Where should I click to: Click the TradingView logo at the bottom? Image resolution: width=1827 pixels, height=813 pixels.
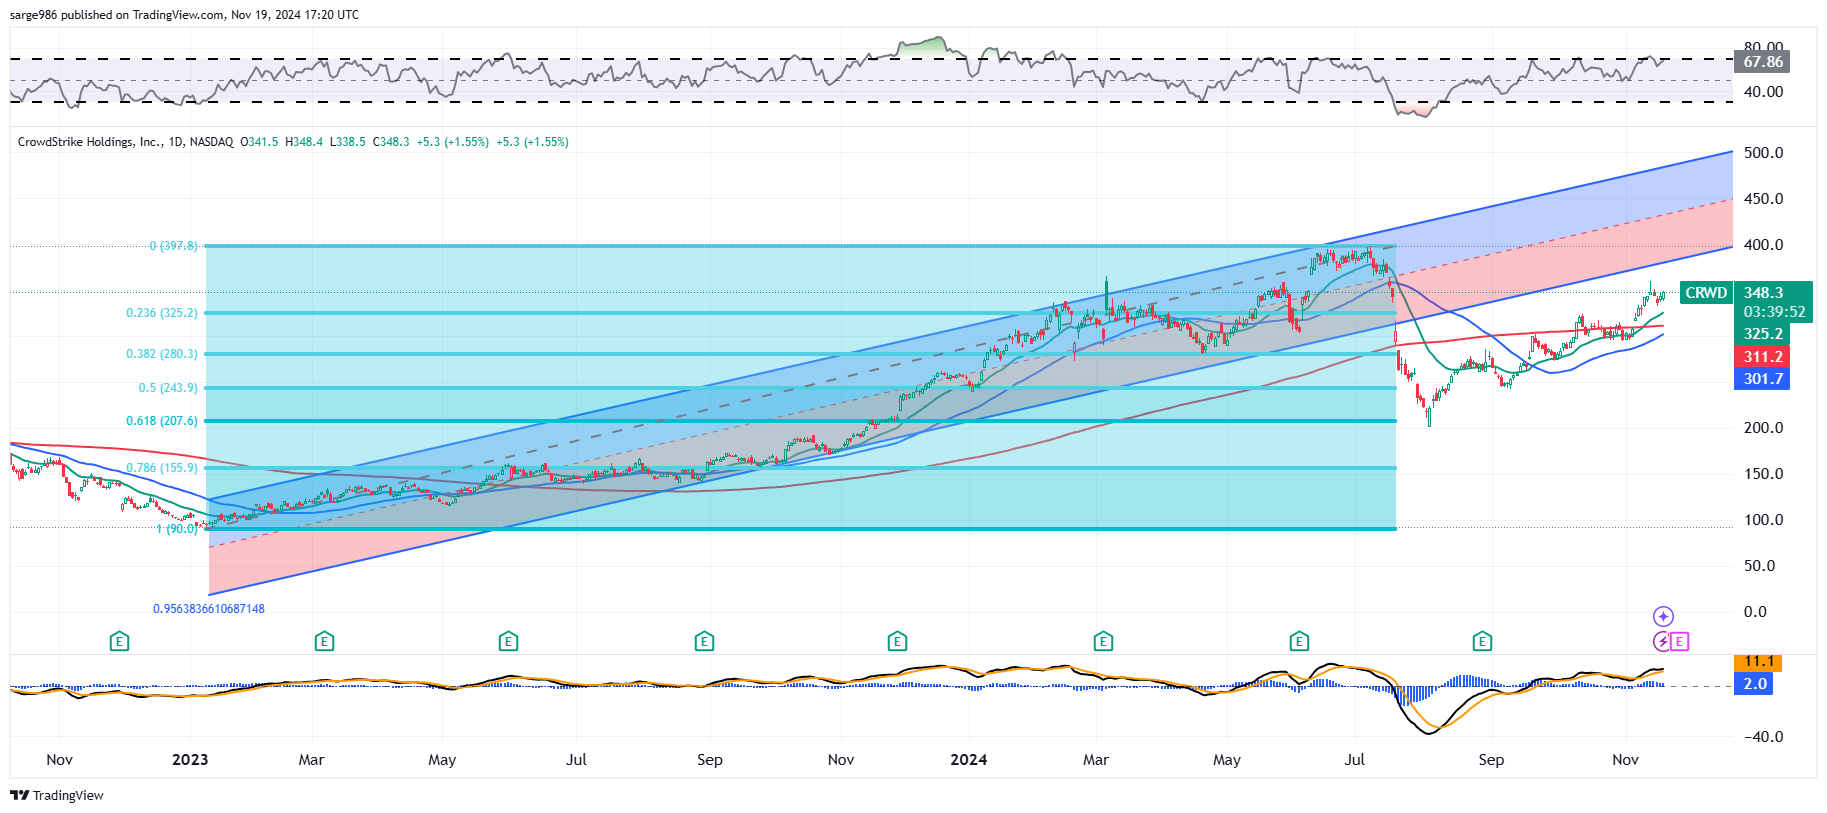[57, 795]
